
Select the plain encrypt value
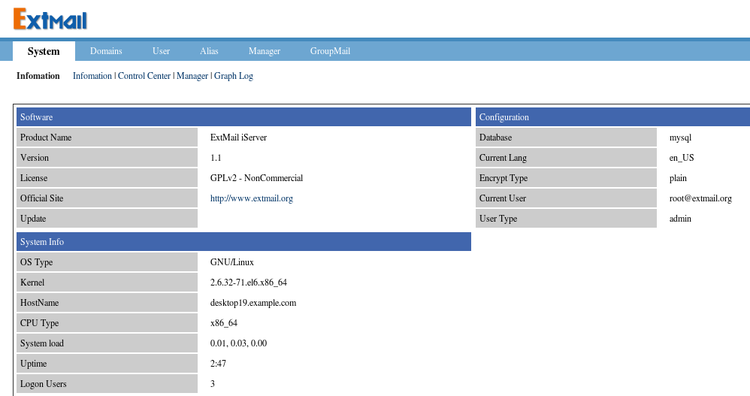[x=678, y=178]
